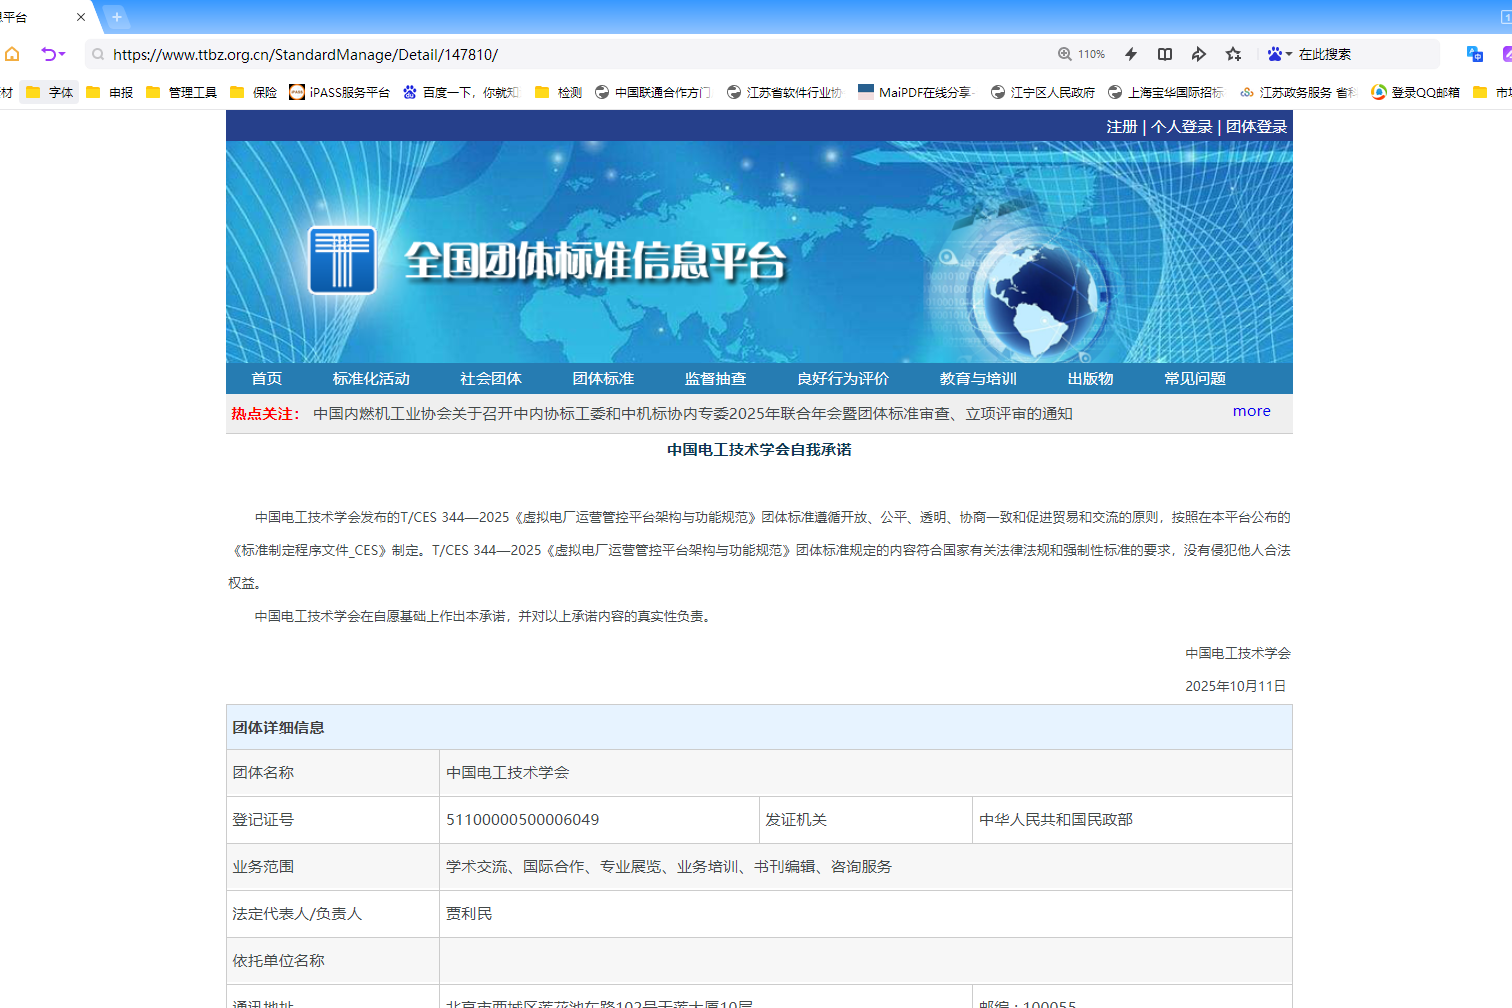The image size is (1512, 1008).
Task: Open the iPASS服务平台 bookmark icon
Action: coord(296,91)
